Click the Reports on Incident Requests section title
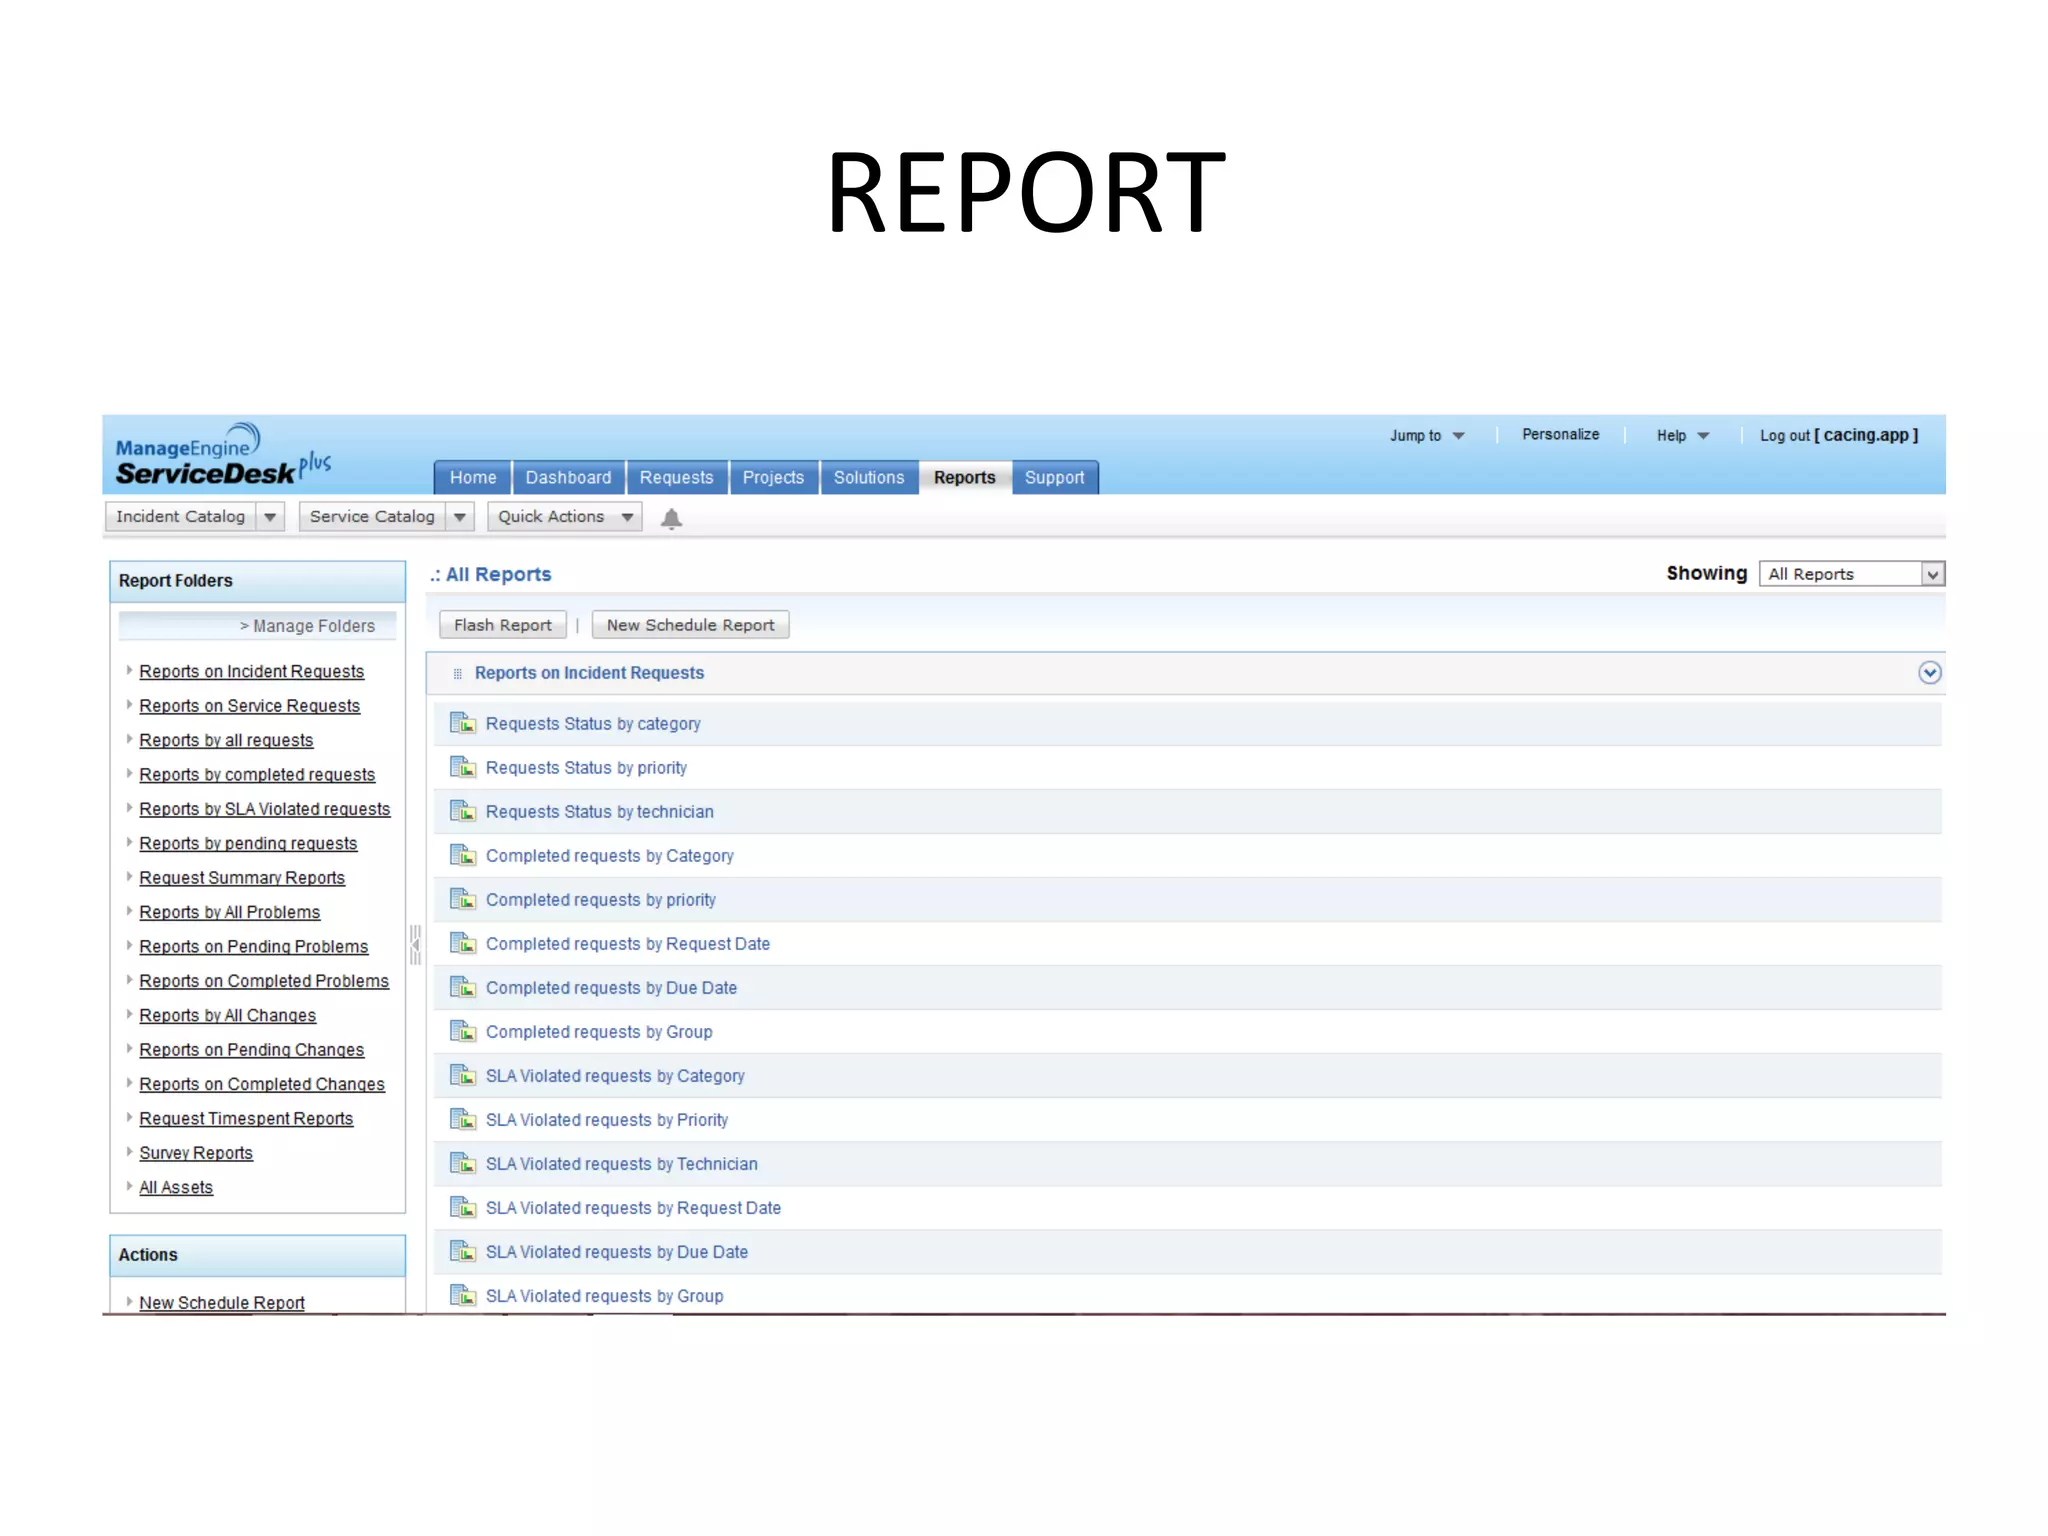Screen dimensions: 2048x1536 [x=589, y=673]
